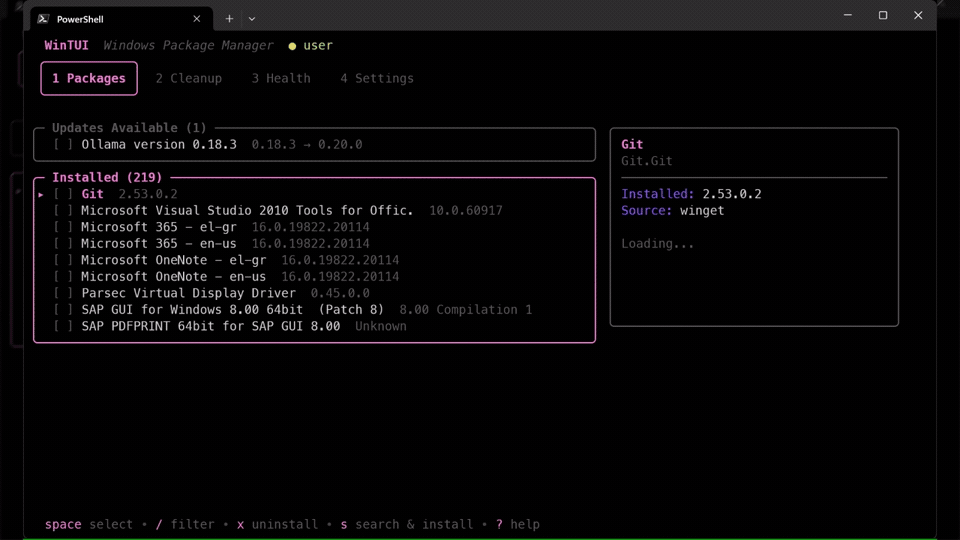The width and height of the screenshot is (960, 540).
Task: Close the terminal window
Action: point(918,15)
